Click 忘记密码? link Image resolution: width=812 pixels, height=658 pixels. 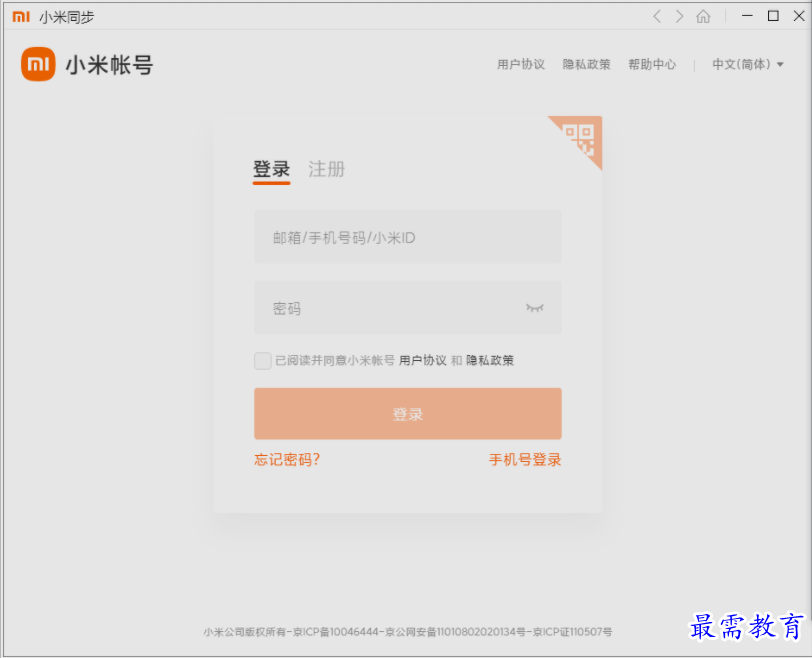coord(287,459)
